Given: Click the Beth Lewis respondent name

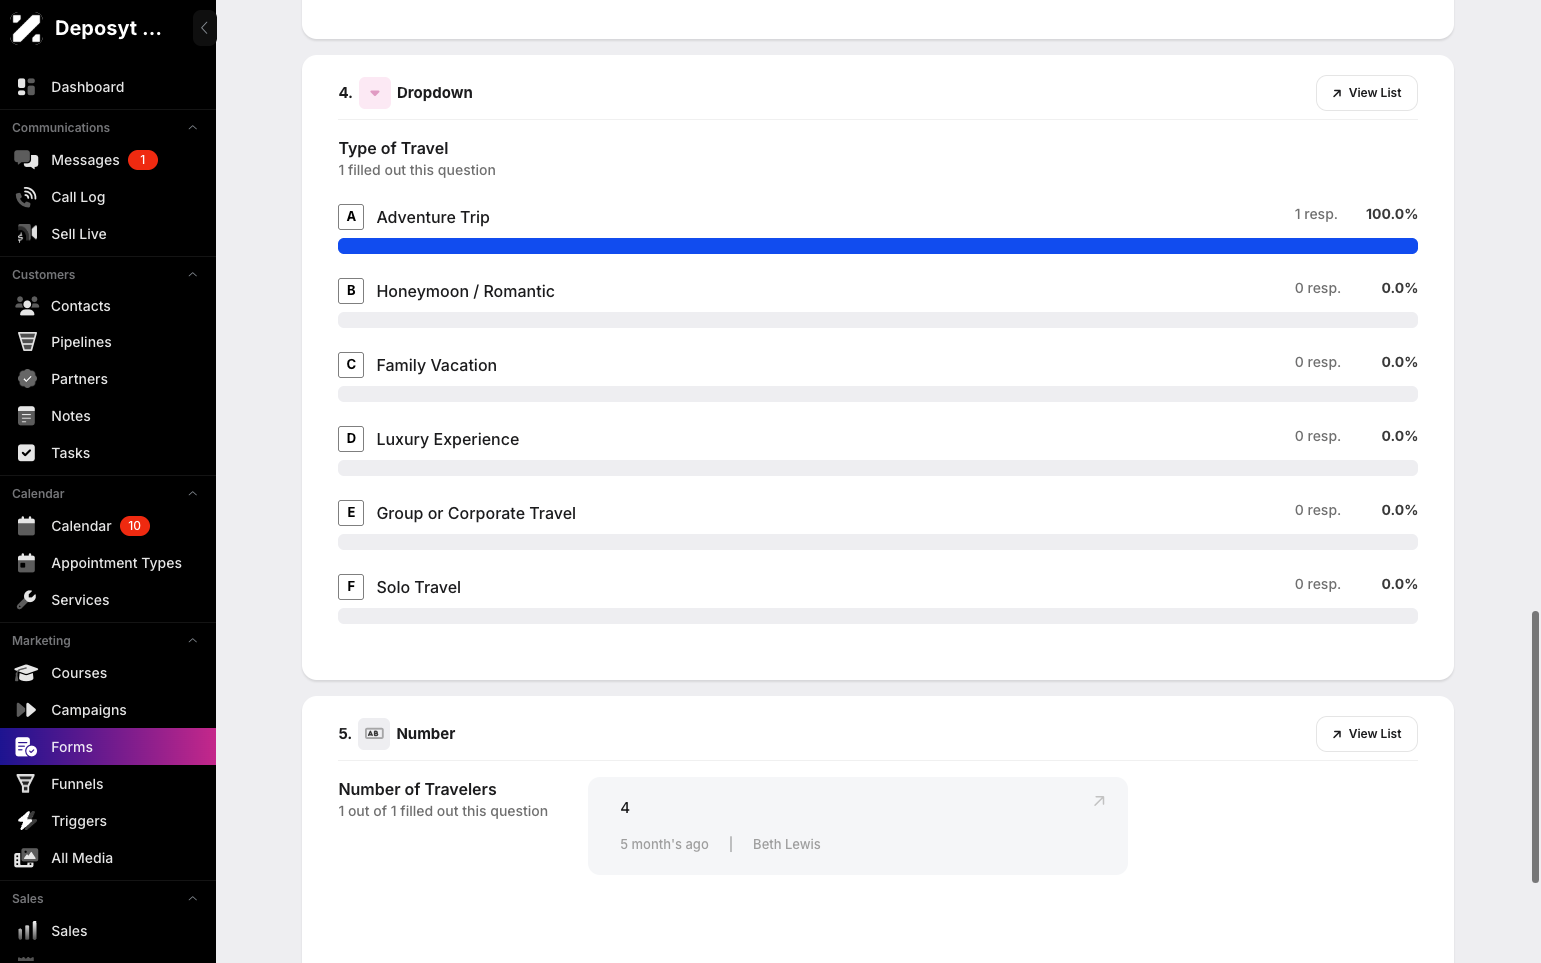Looking at the screenshot, I should click(786, 844).
